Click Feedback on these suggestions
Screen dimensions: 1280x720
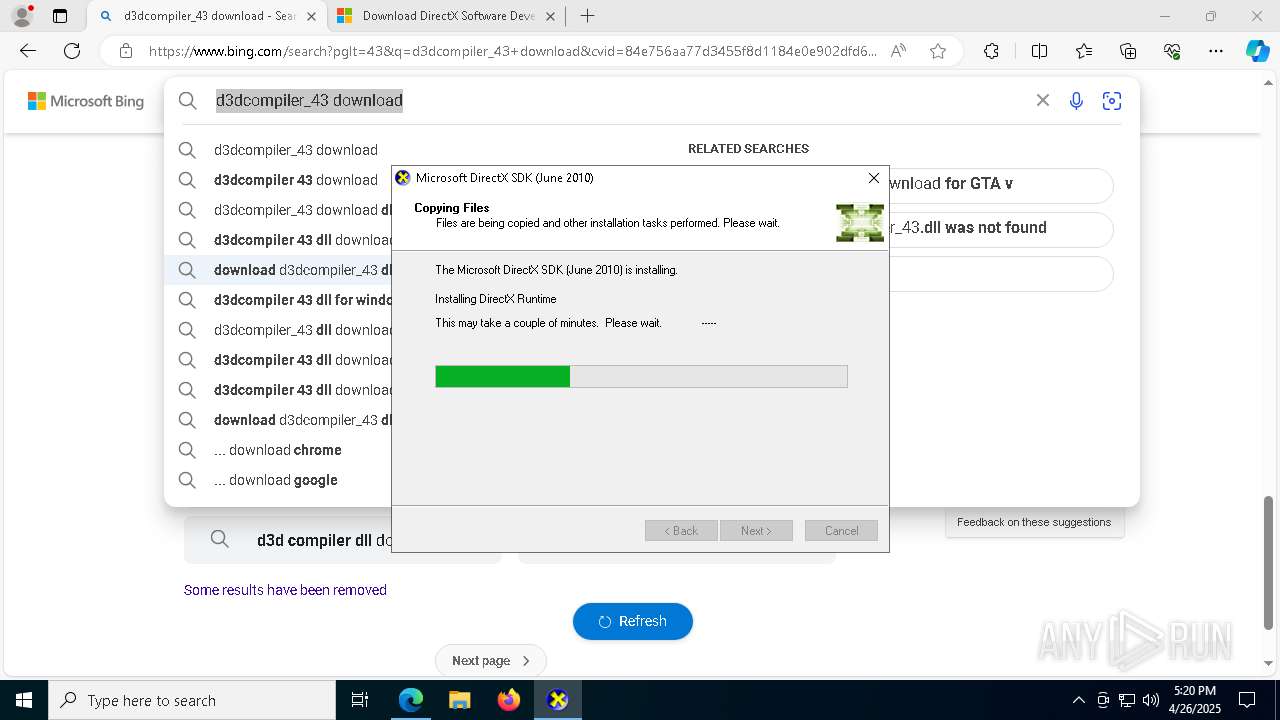1034,522
